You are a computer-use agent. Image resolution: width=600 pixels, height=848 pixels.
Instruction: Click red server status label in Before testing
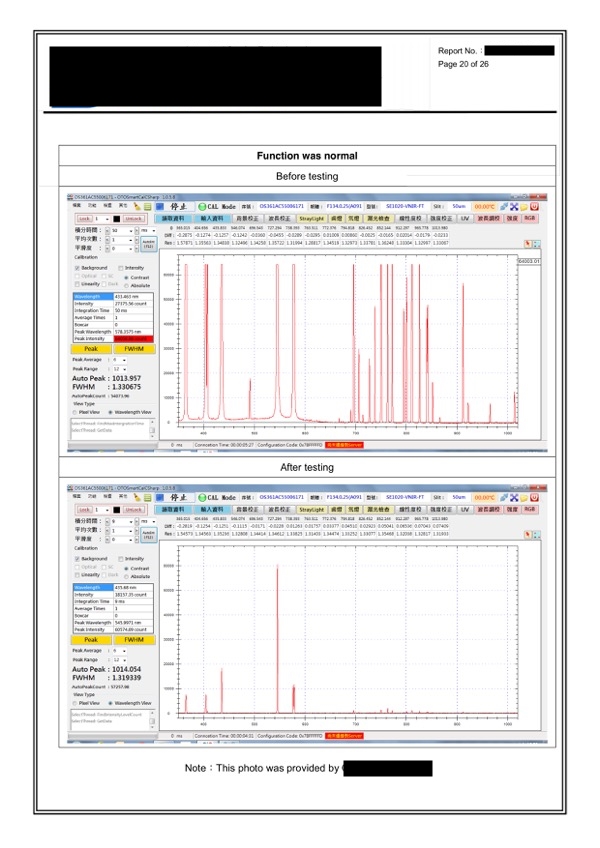click(345, 445)
